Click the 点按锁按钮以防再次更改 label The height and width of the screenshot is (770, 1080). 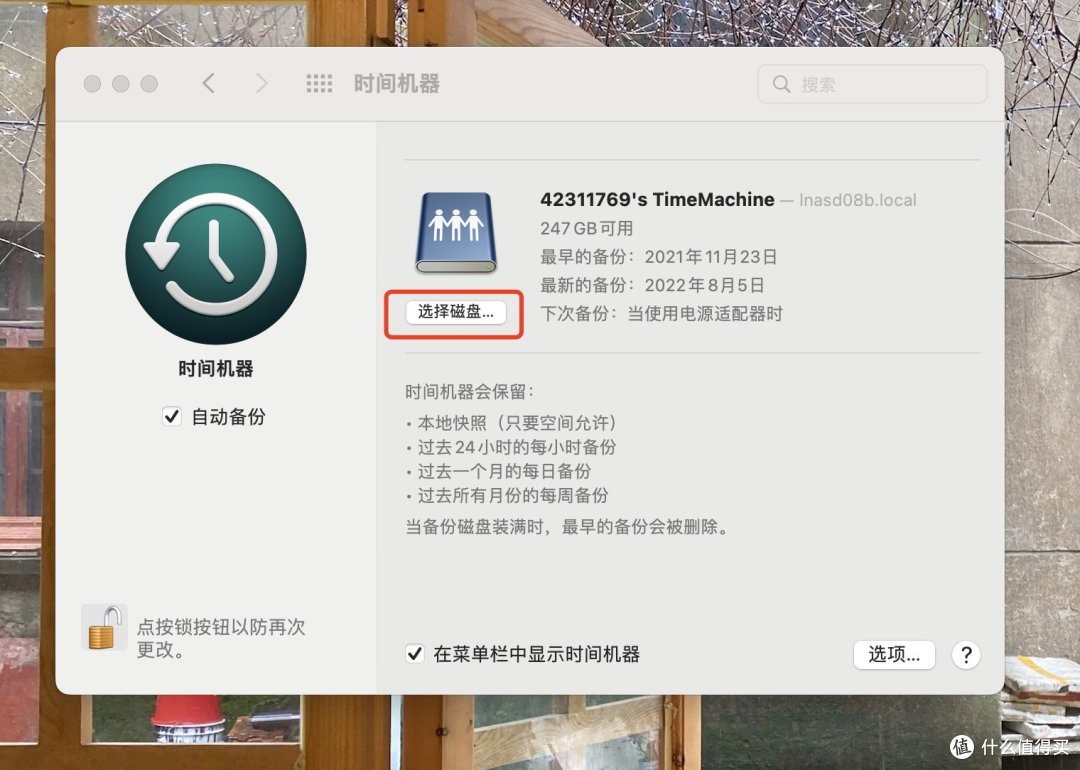(x=220, y=638)
